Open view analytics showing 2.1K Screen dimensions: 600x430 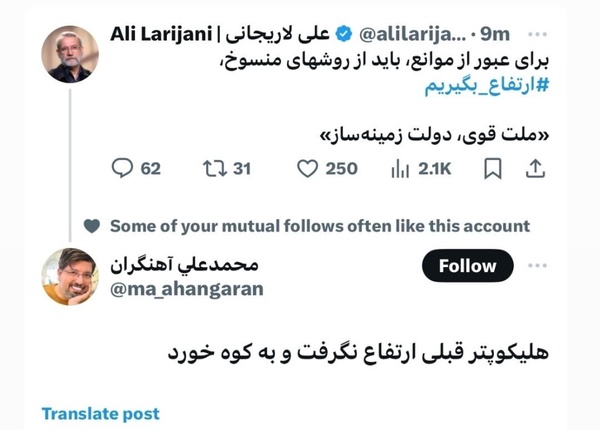point(400,169)
